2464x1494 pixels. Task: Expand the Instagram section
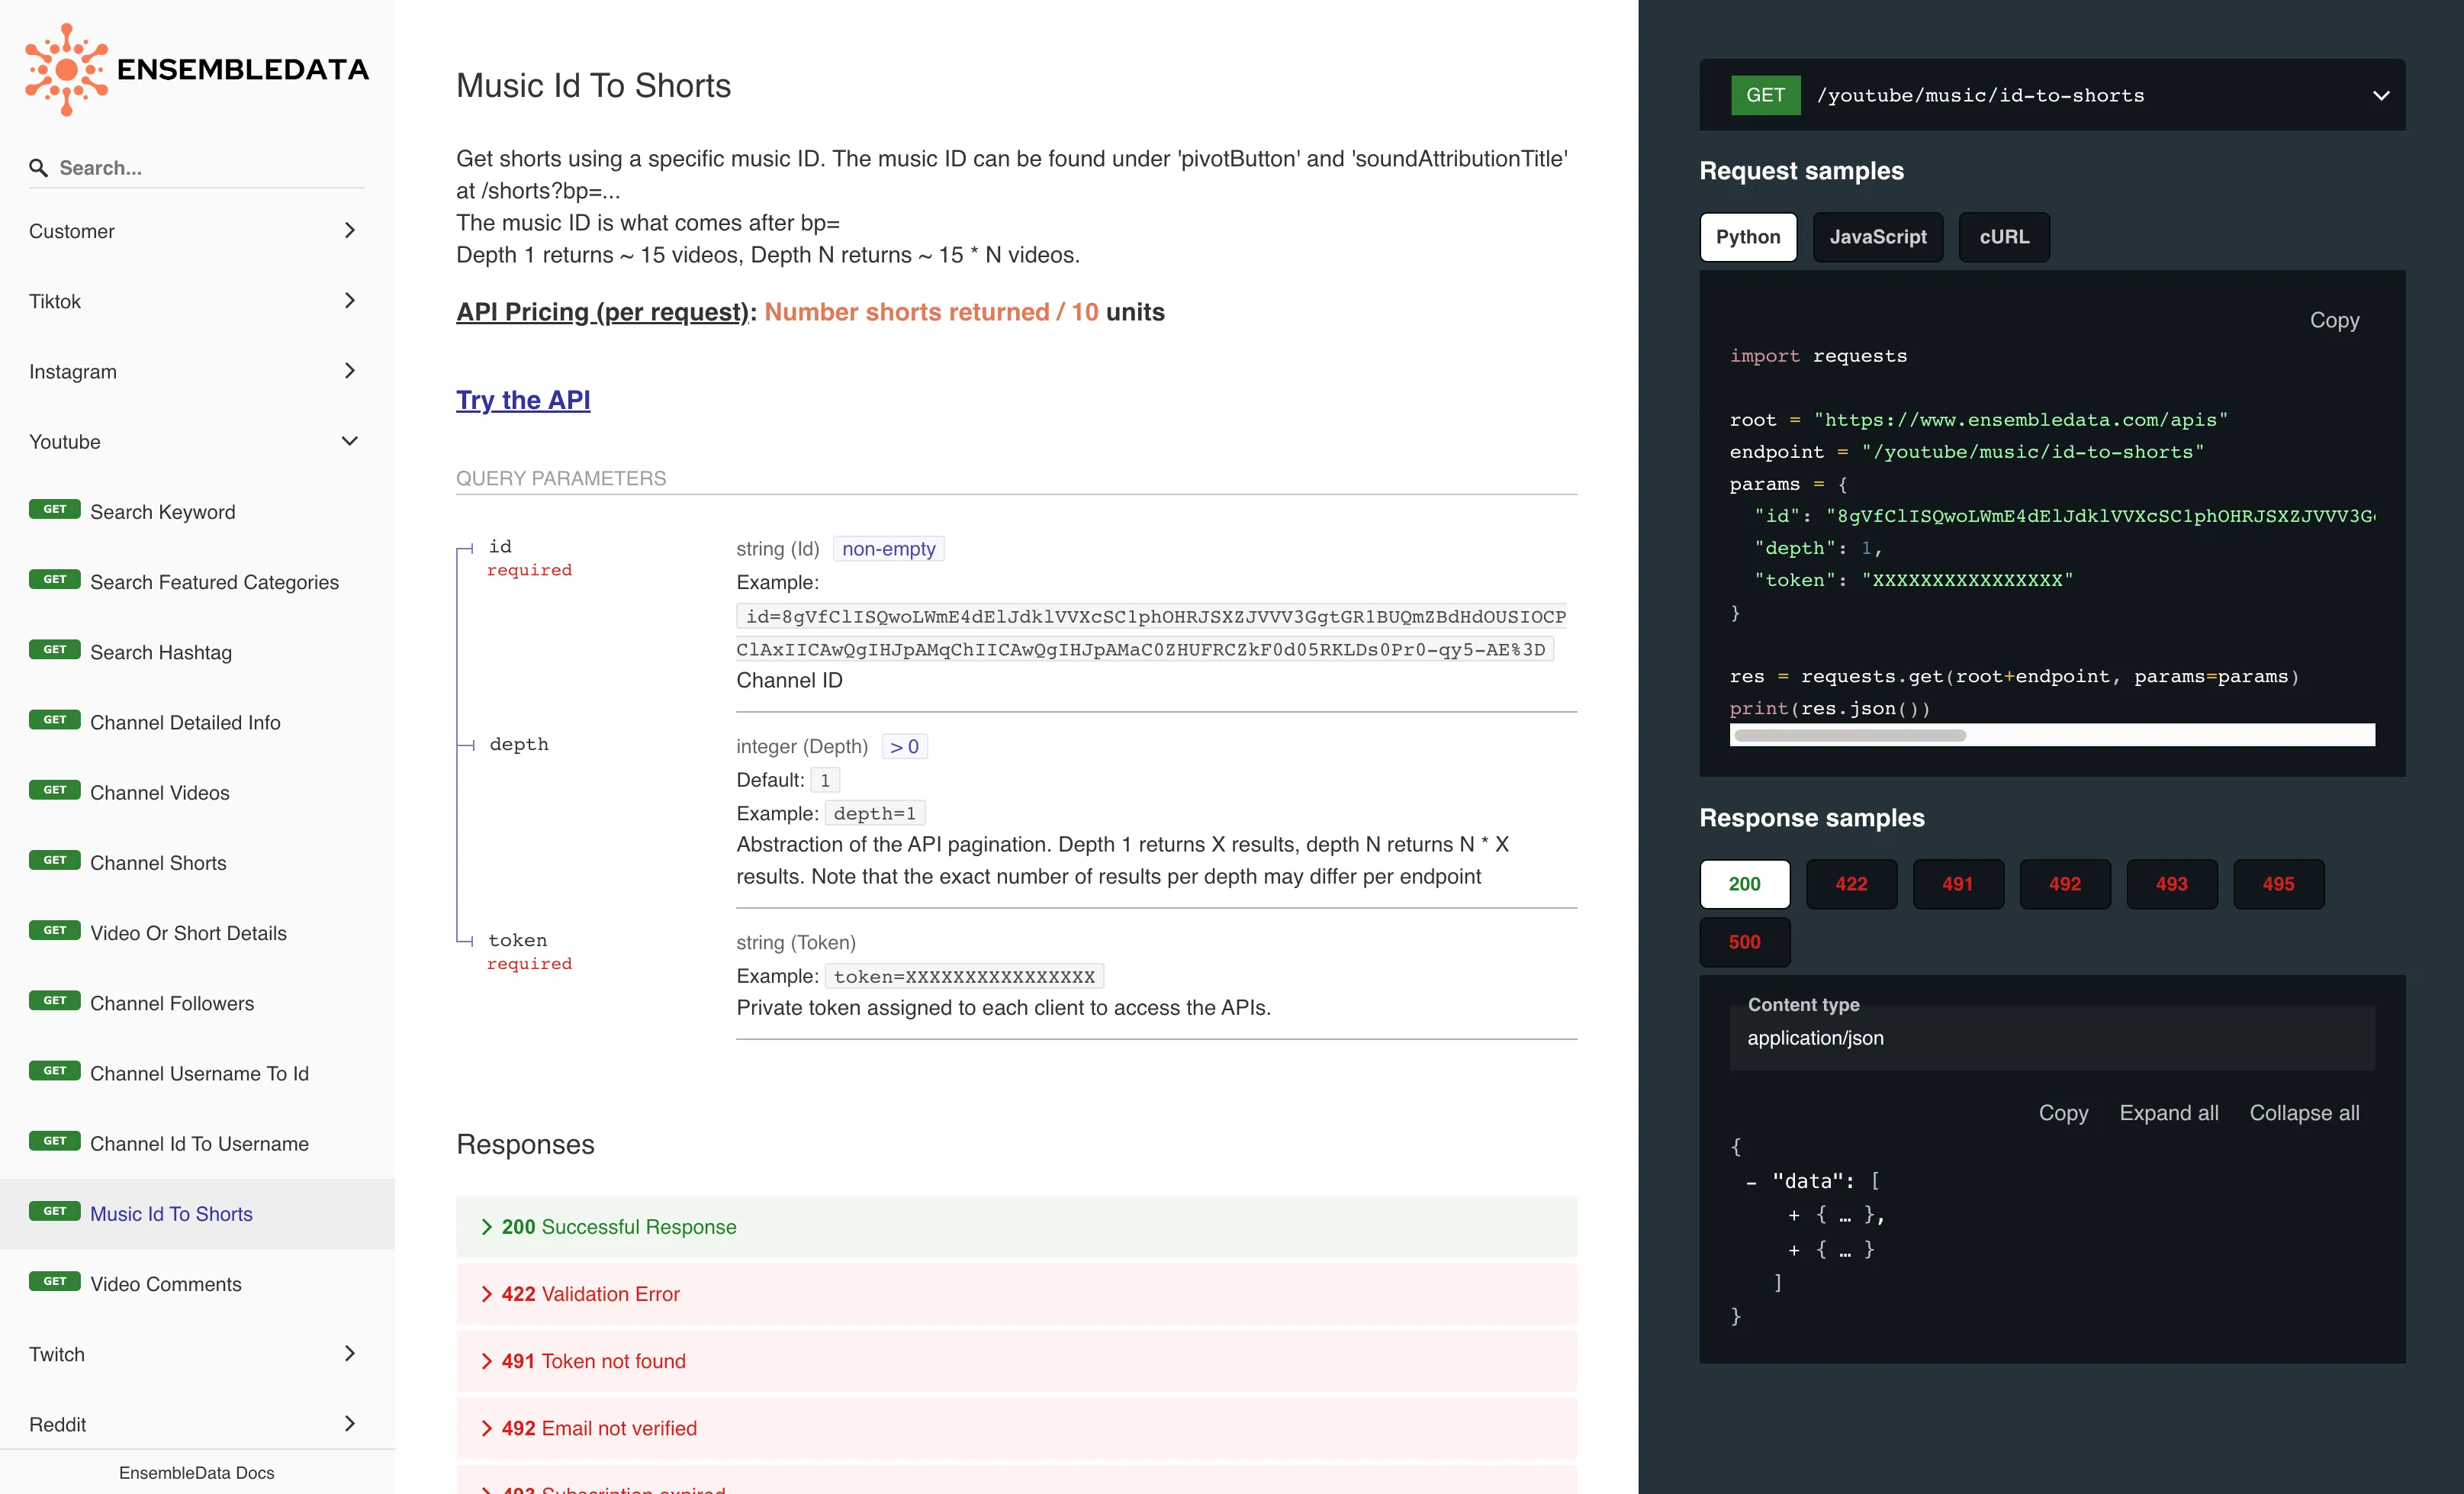click(x=197, y=371)
